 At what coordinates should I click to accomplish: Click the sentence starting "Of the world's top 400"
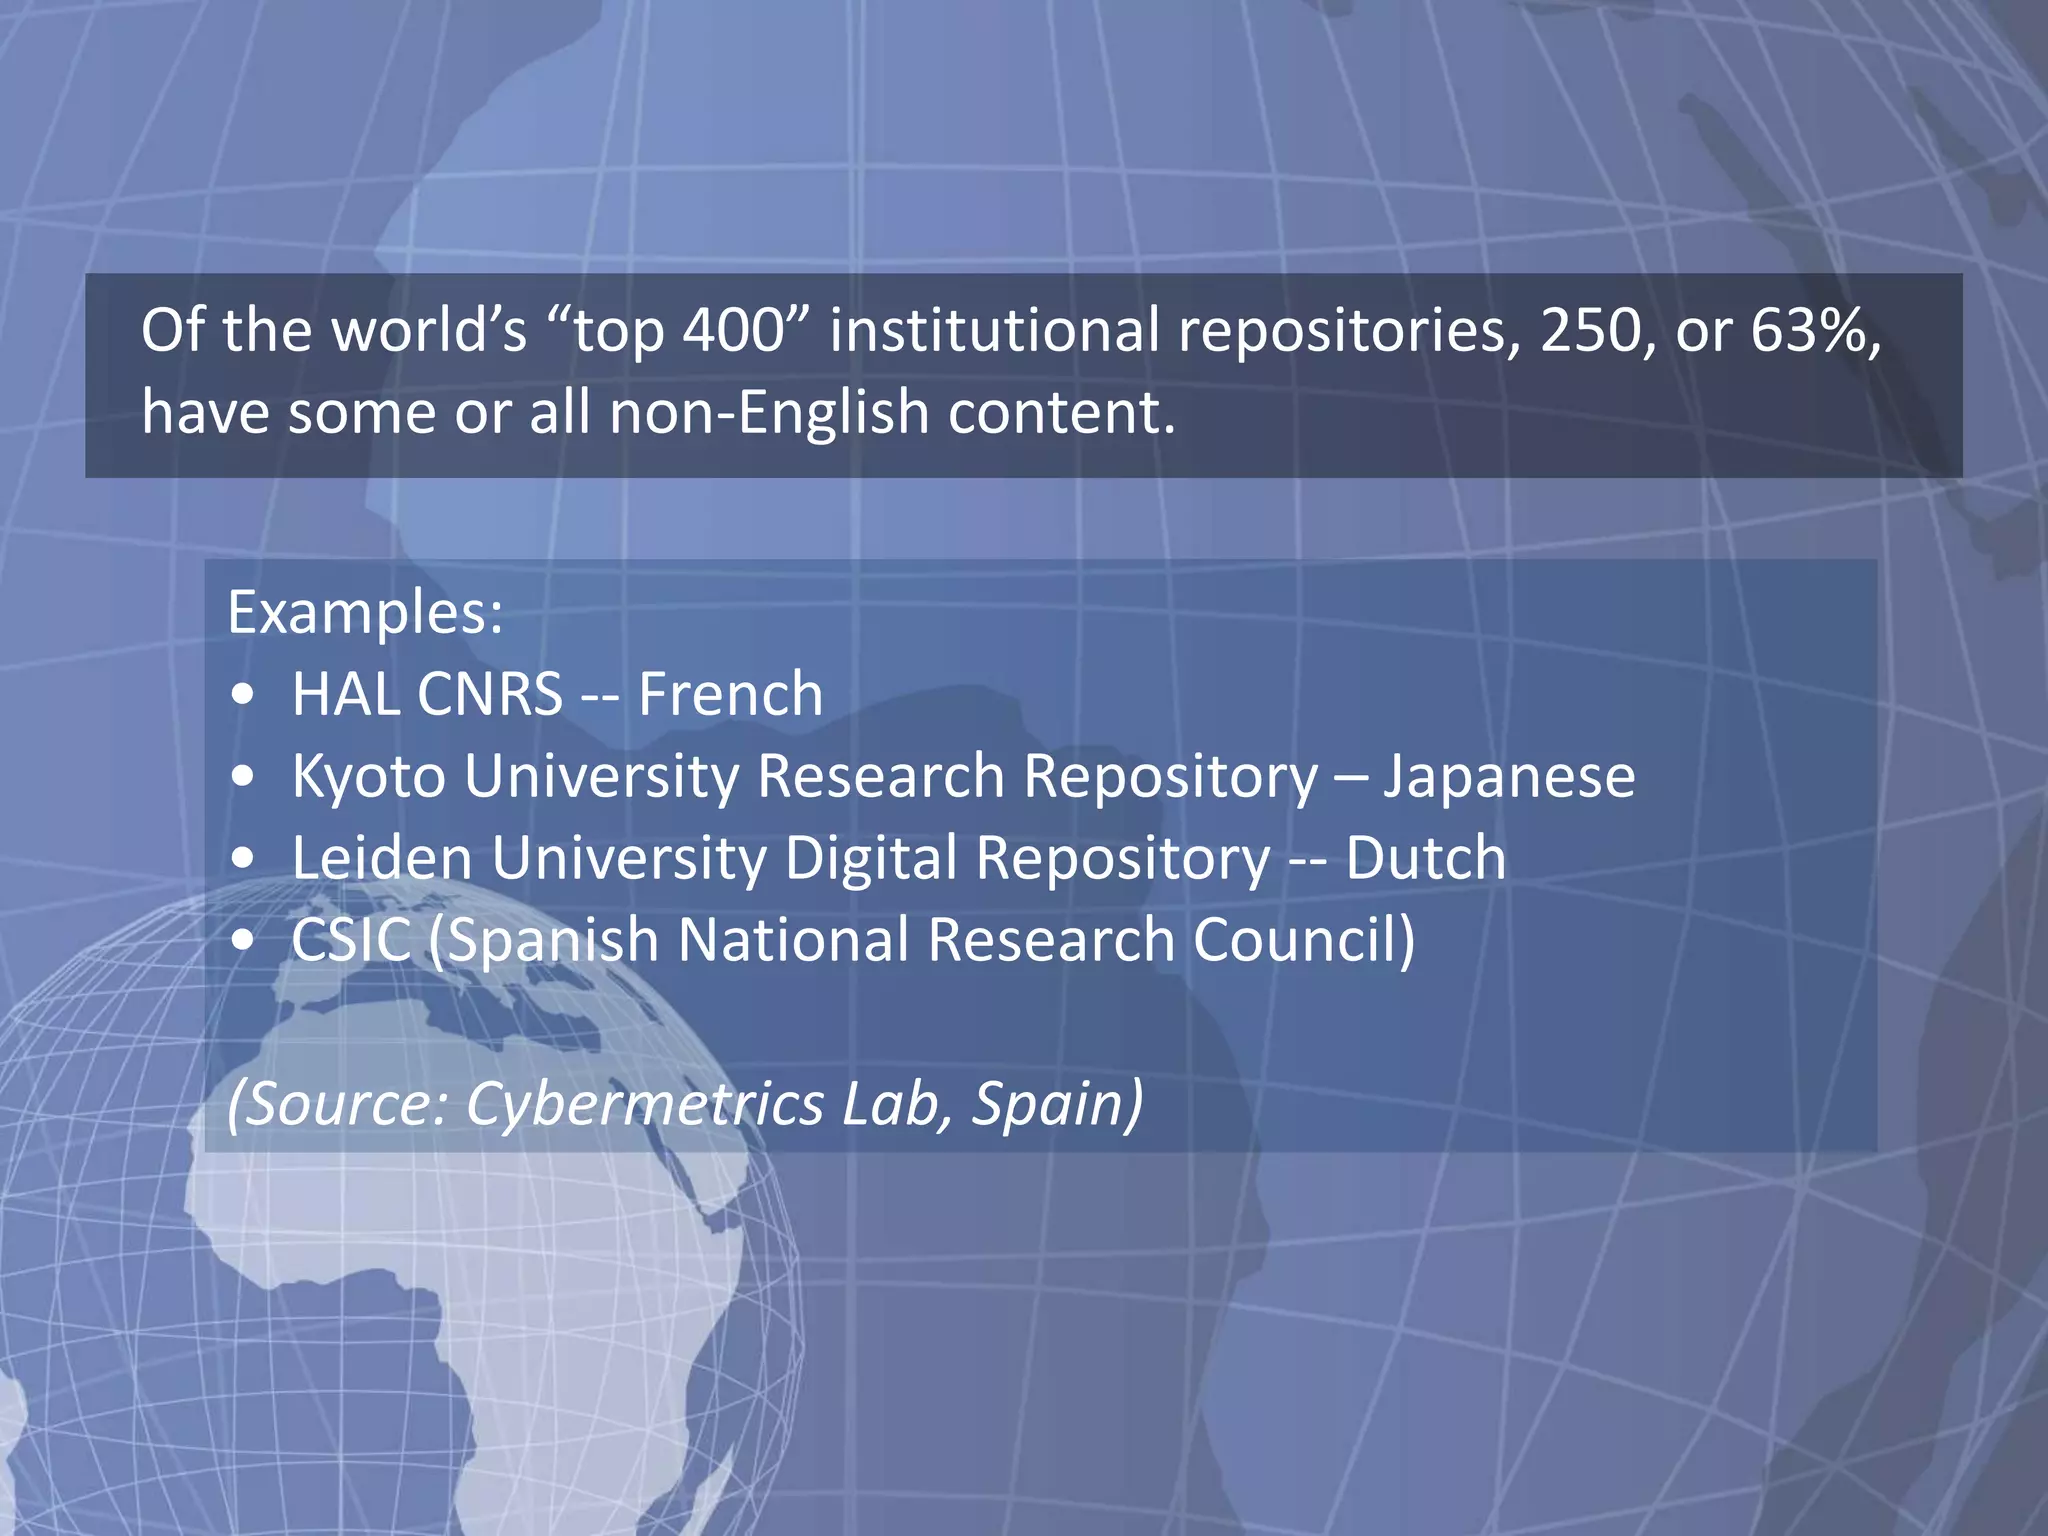pos(1011,371)
